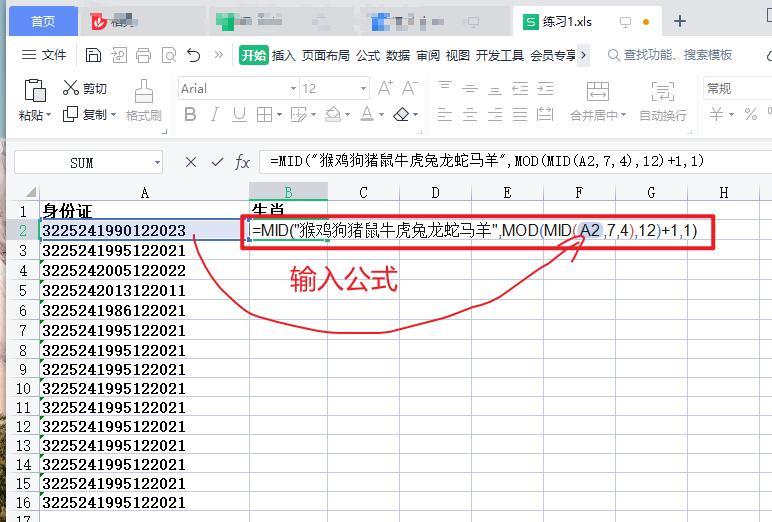Image resolution: width=772 pixels, height=522 pixels.
Task: Switch to the 页面布局 ribbon tab
Action: pyautogui.click(x=325, y=55)
